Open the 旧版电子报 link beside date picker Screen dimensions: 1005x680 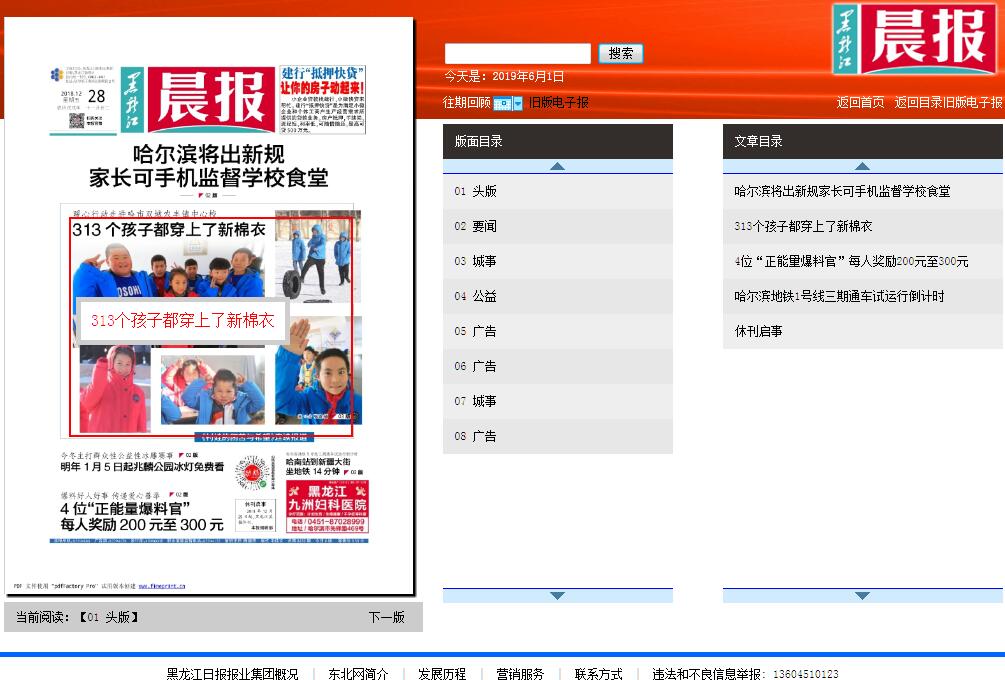click(x=559, y=102)
